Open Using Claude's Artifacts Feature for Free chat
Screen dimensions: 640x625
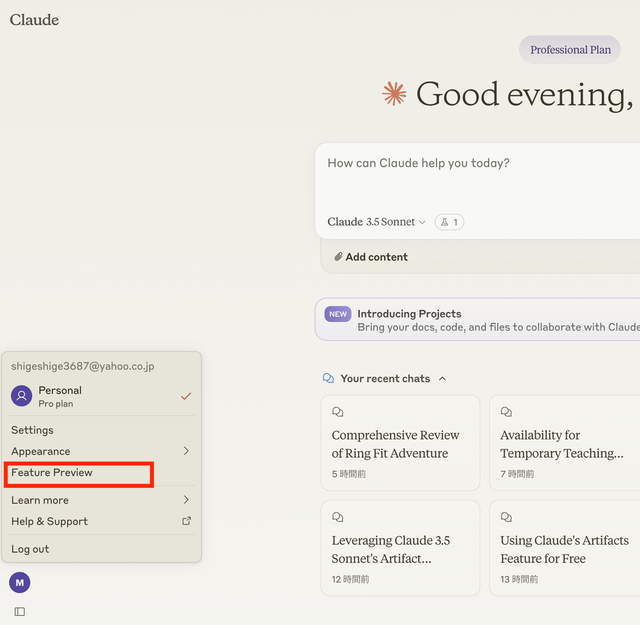point(565,548)
